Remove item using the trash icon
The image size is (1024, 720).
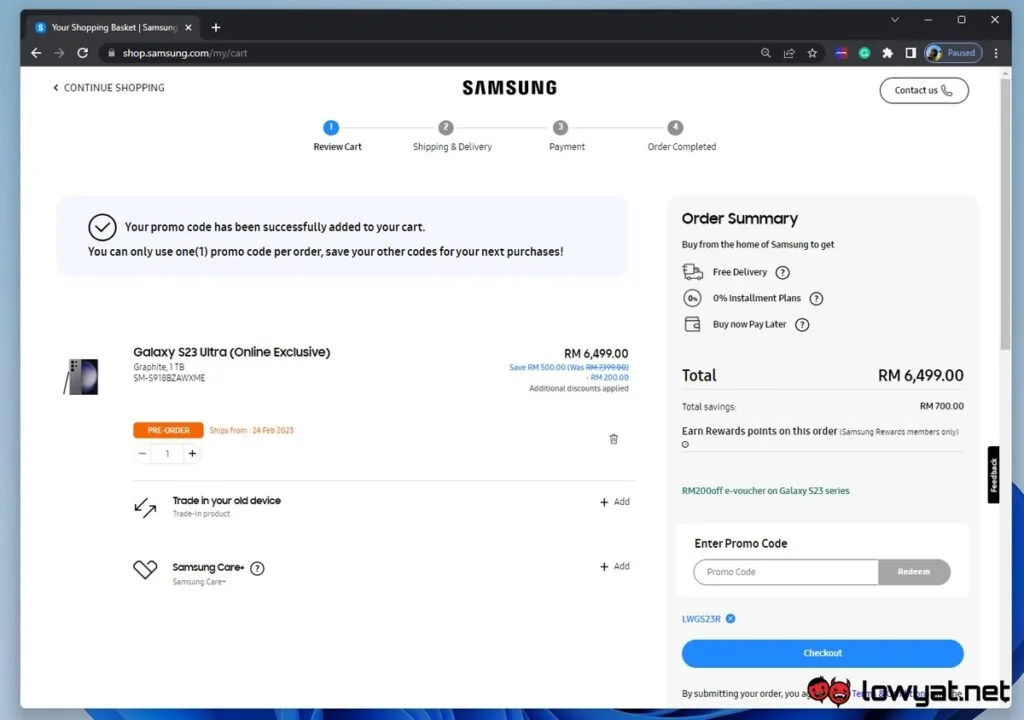point(613,439)
